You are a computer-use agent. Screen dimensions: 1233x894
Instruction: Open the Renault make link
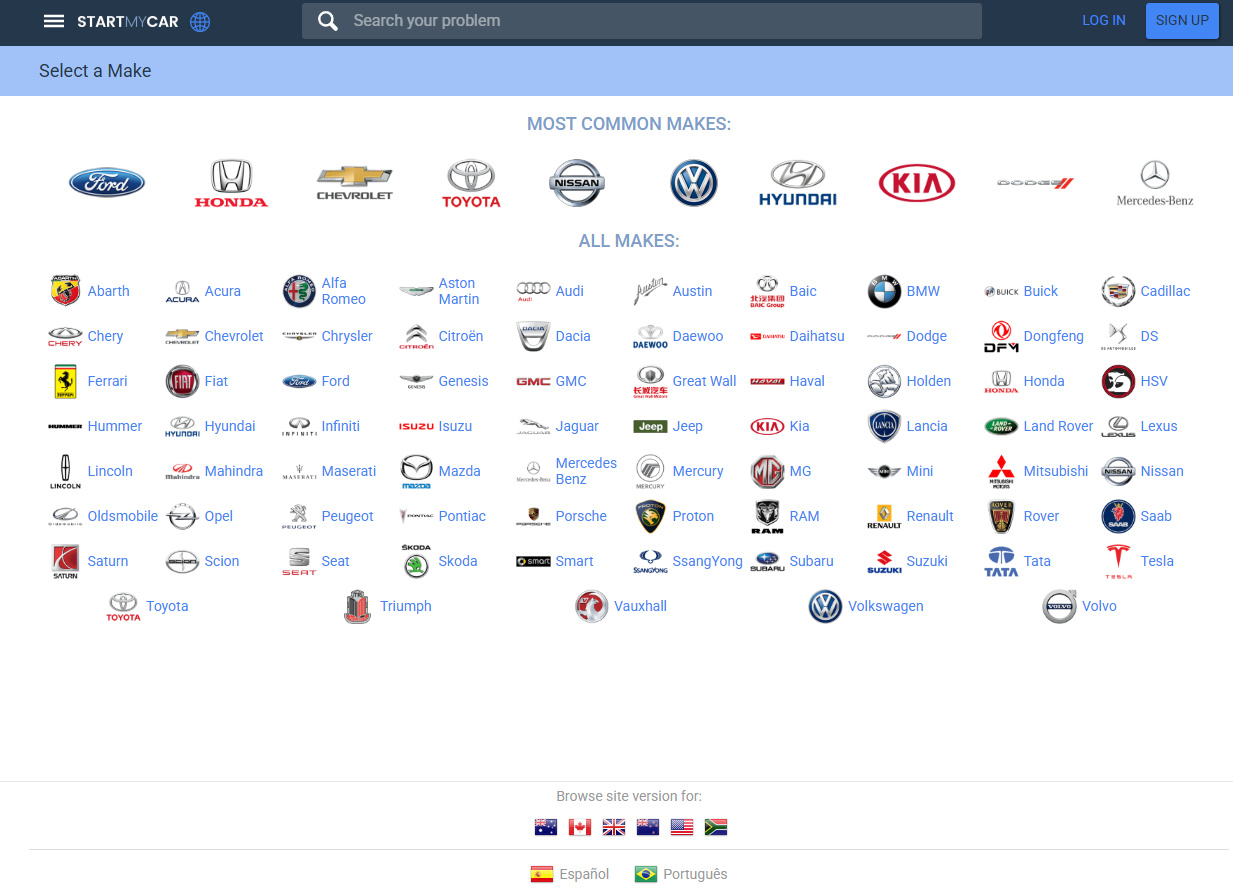pyautogui.click(x=930, y=516)
